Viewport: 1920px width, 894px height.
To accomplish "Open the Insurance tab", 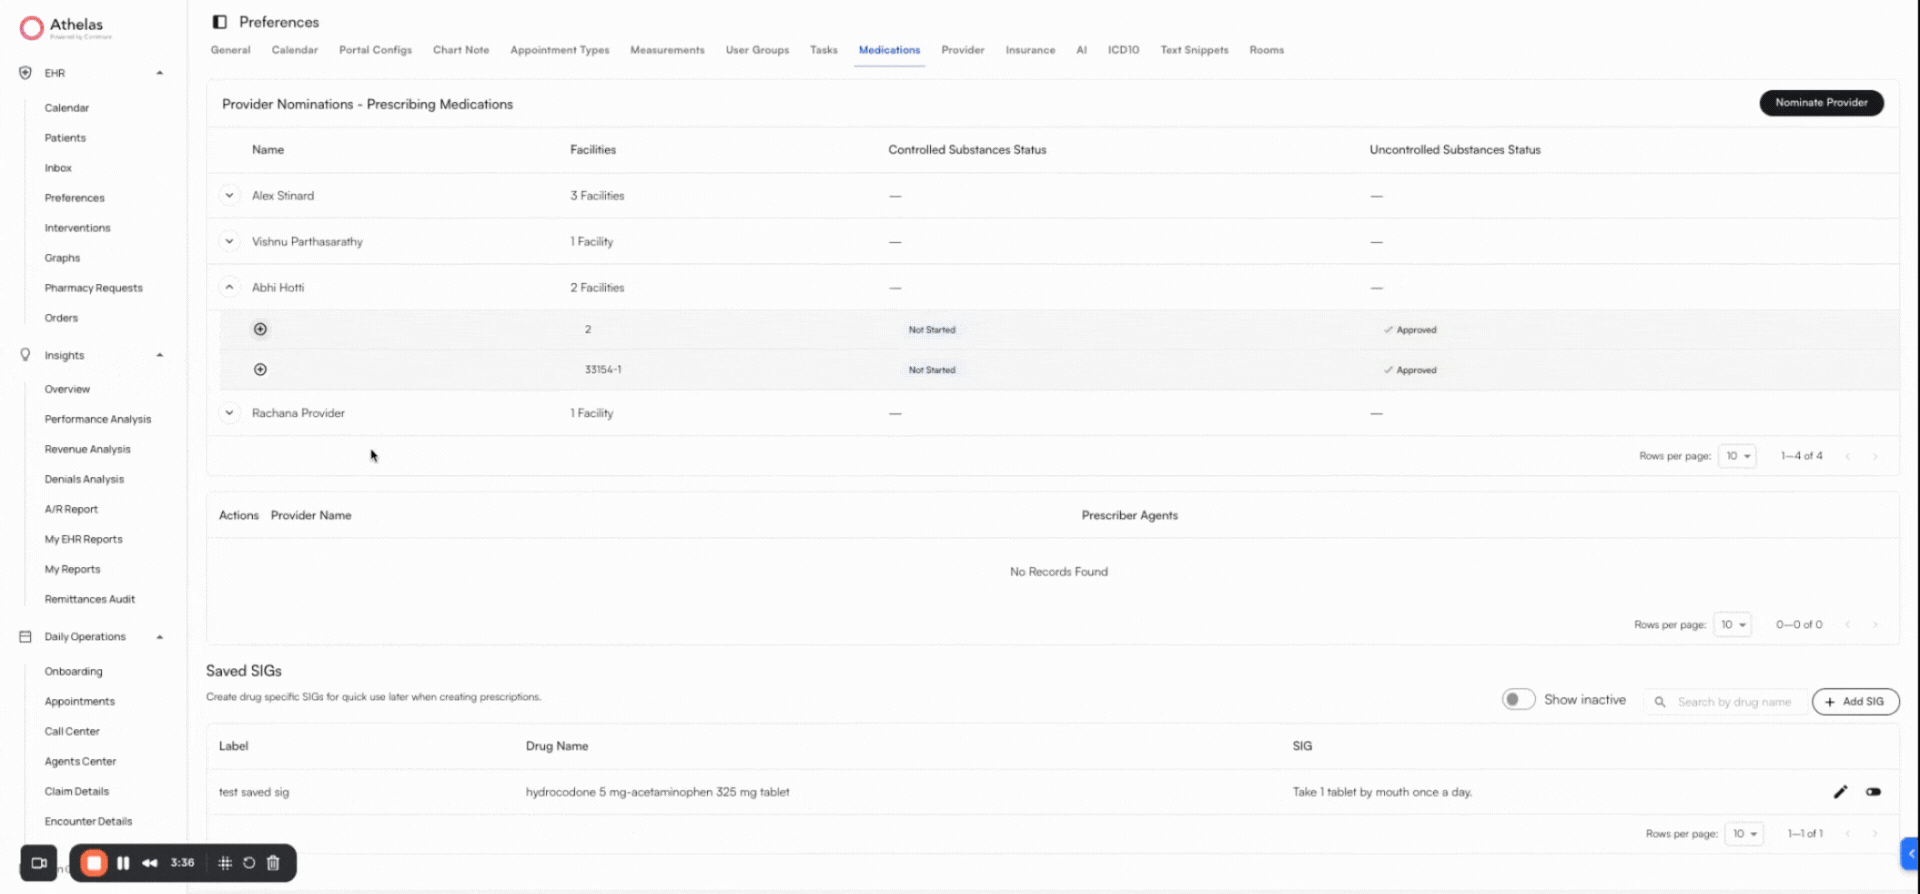I will (x=1030, y=50).
